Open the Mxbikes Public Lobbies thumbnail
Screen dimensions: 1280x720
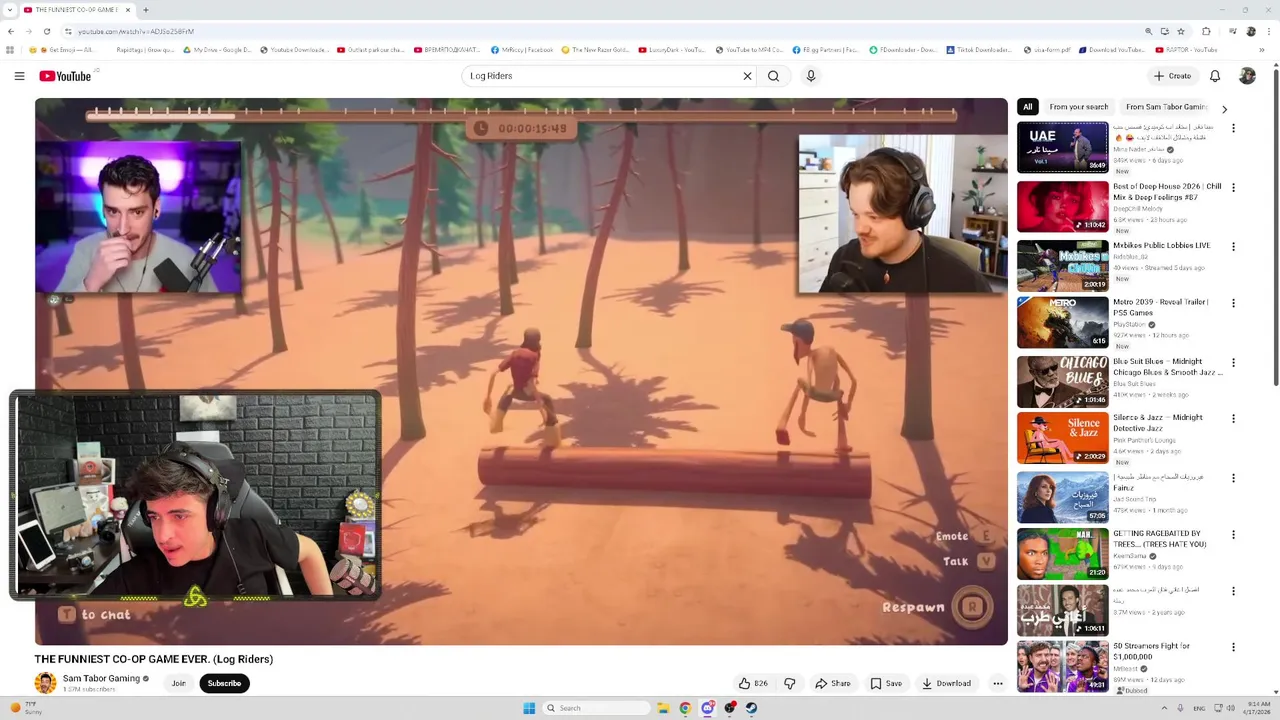coord(1062,265)
